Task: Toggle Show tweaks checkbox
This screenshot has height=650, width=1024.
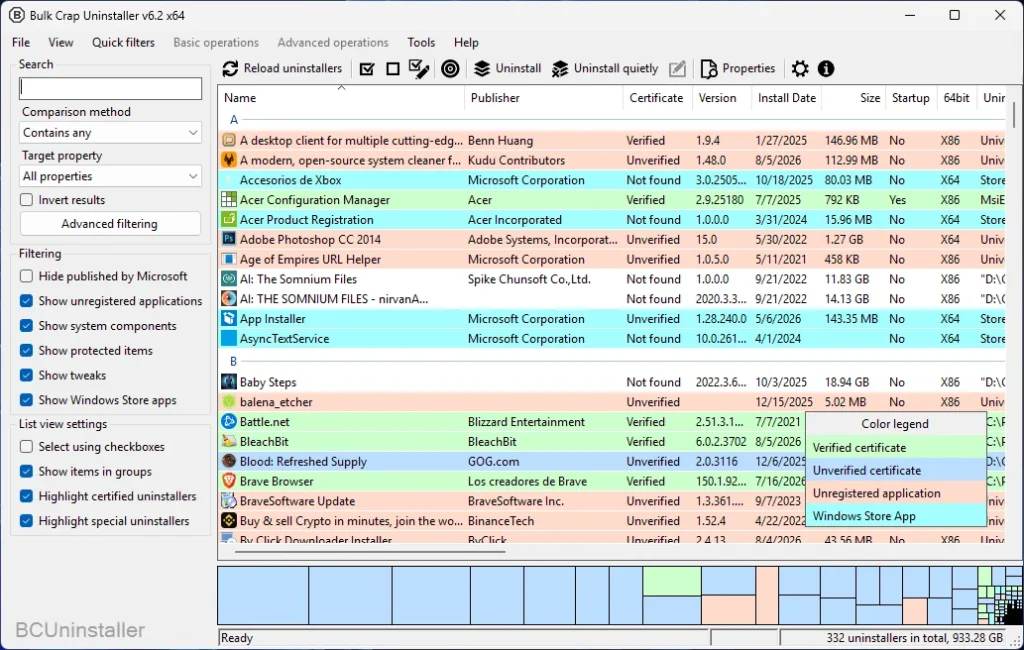Action: pos(26,376)
